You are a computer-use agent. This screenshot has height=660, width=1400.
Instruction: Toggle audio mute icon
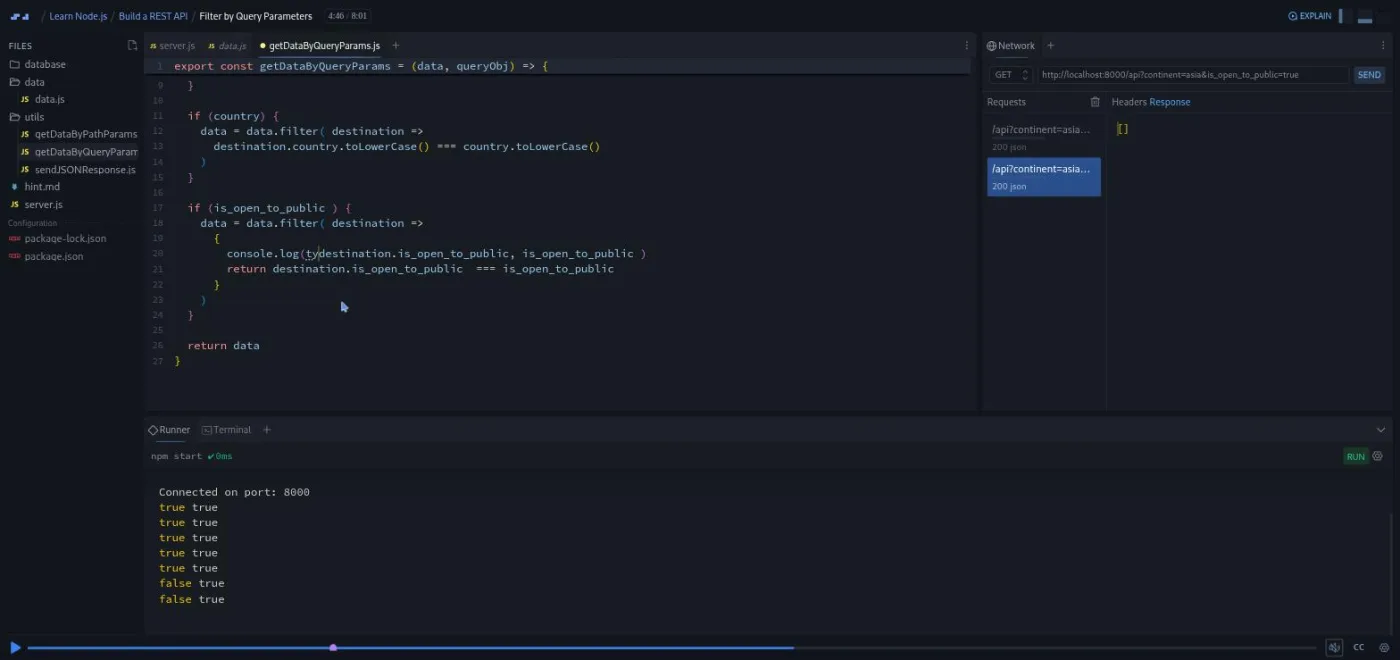coord(1334,647)
